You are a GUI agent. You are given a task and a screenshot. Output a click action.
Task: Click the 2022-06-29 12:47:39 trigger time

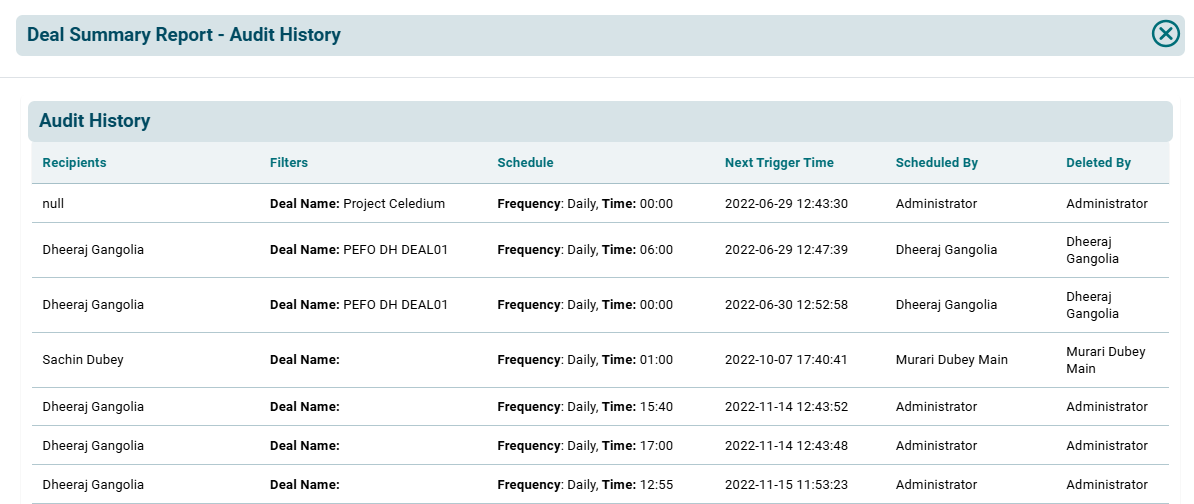point(786,249)
